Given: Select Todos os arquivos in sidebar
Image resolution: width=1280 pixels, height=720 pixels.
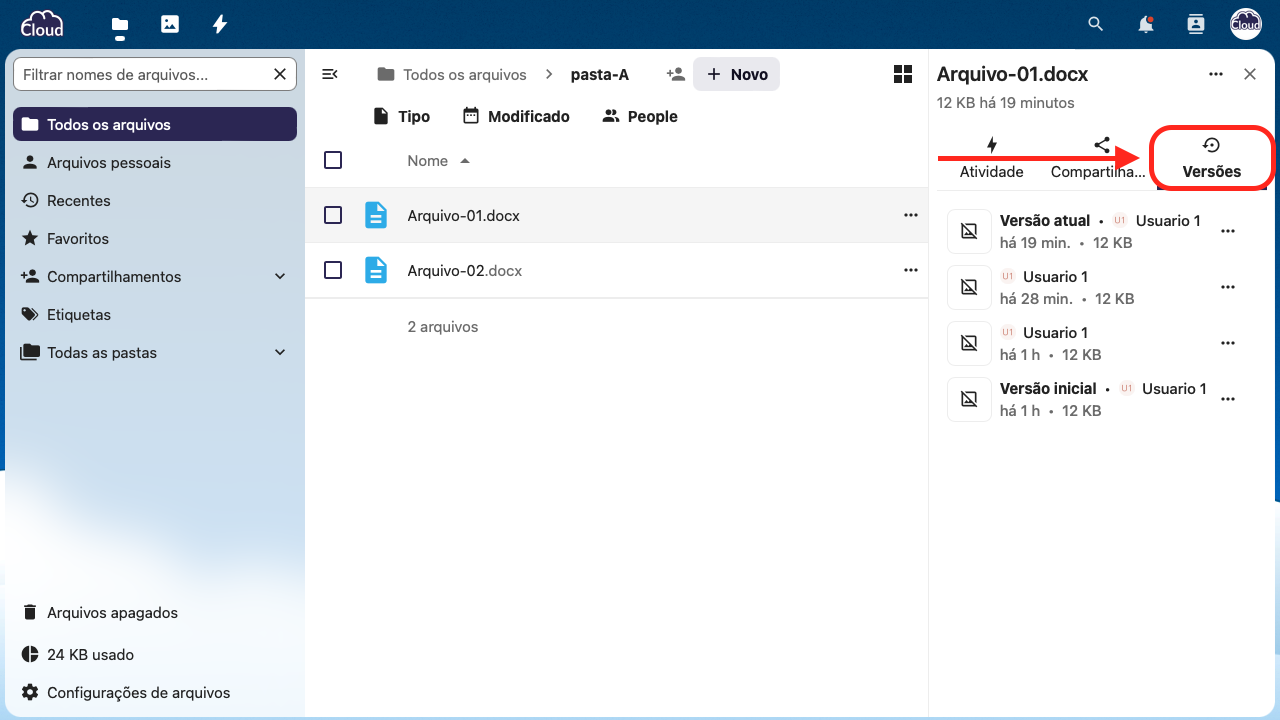Looking at the screenshot, I should 155,124.
